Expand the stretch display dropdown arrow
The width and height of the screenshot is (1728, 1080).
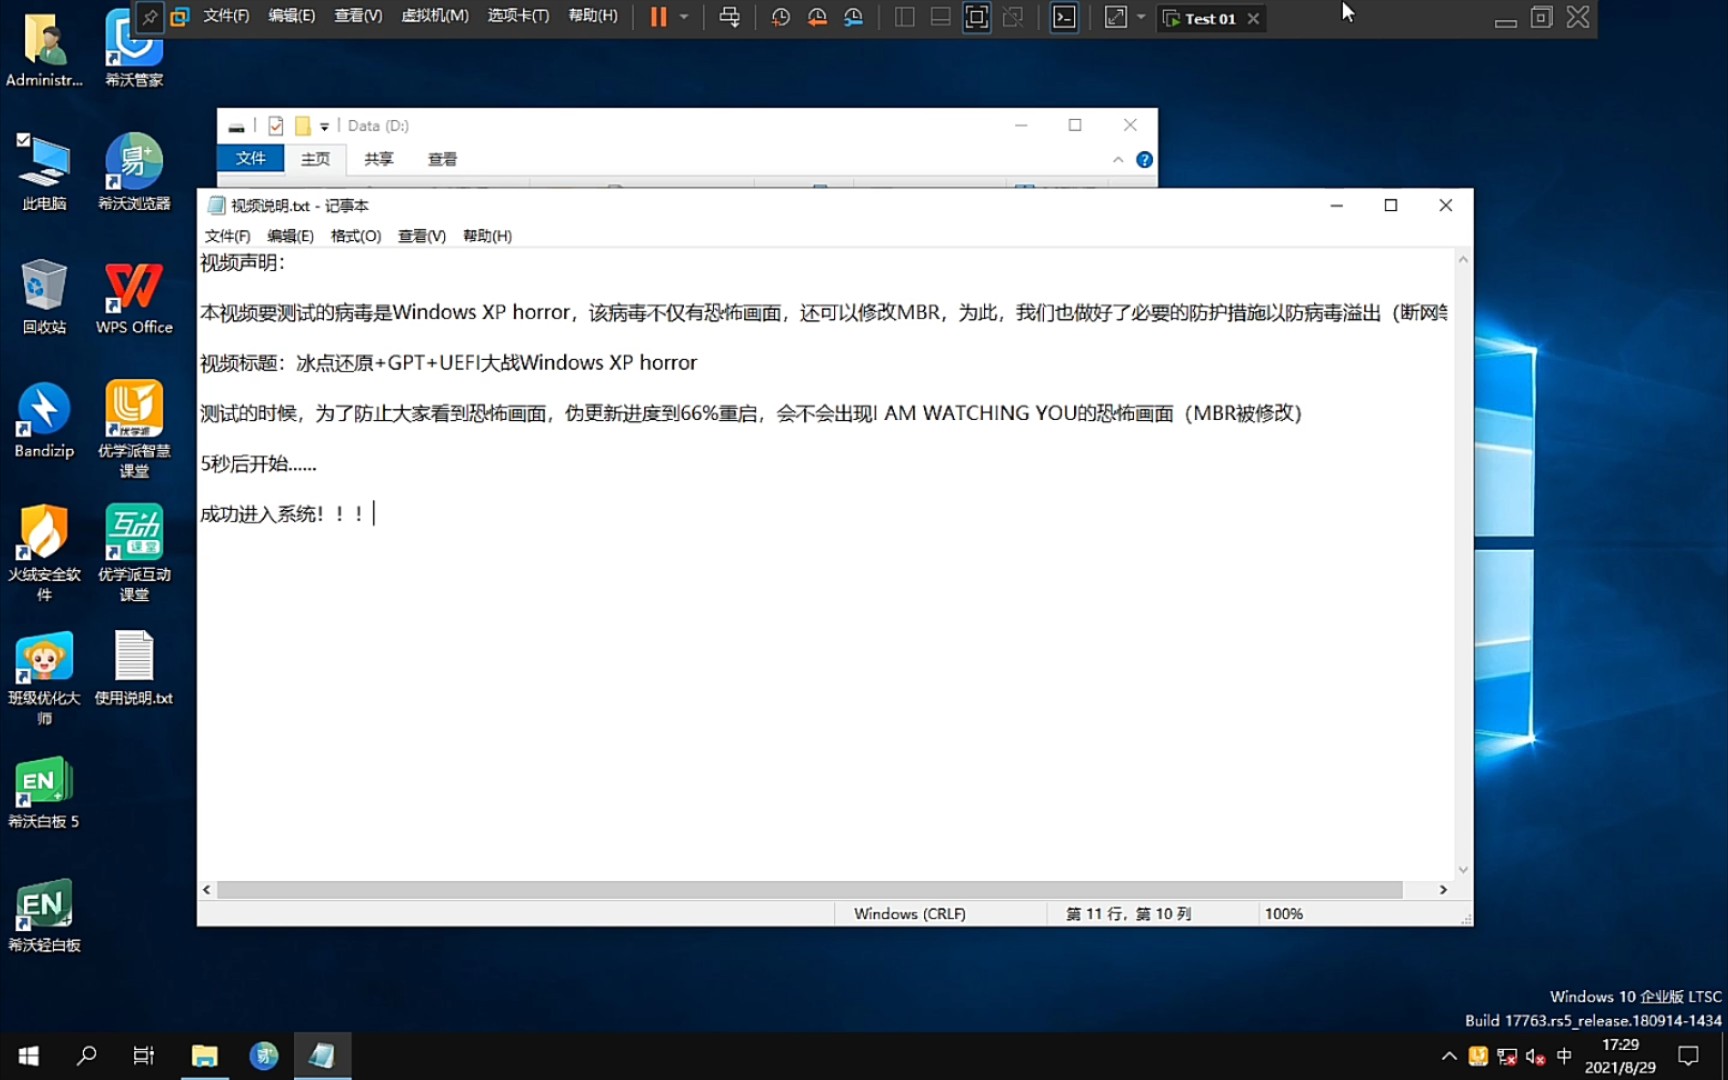coord(1141,17)
